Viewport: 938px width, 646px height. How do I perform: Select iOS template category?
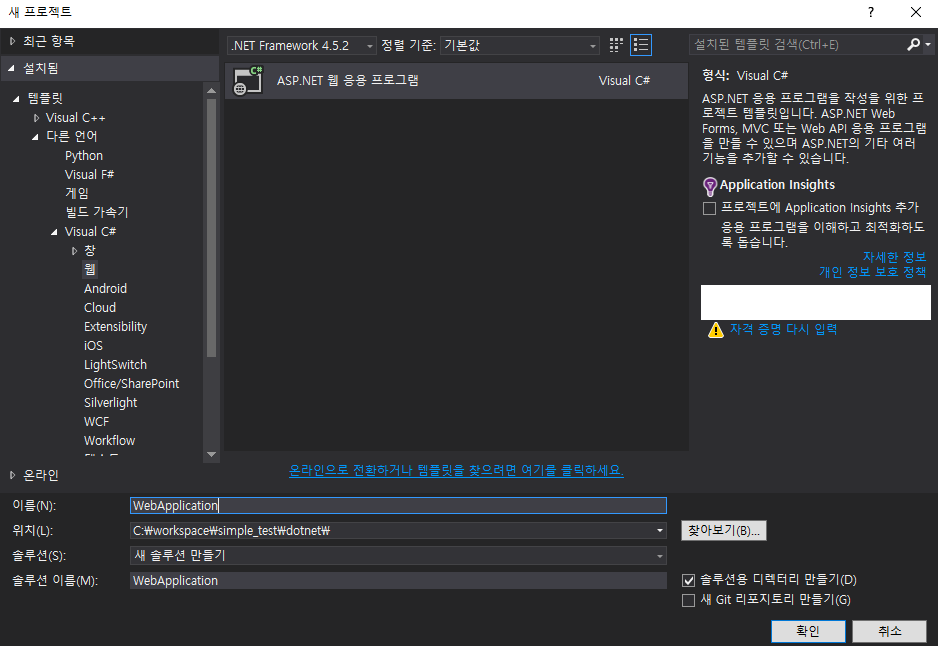tap(93, 346)
